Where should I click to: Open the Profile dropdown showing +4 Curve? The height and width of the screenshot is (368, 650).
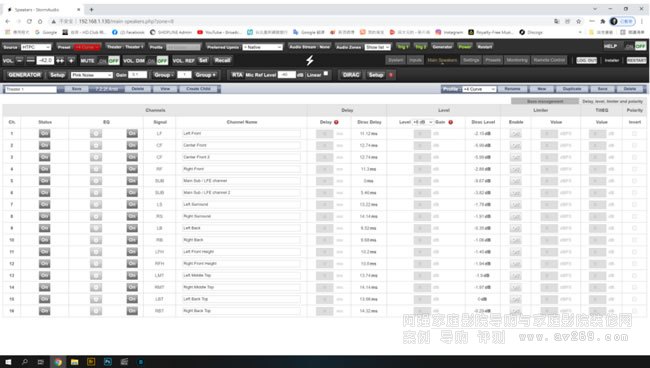(479, 89)
